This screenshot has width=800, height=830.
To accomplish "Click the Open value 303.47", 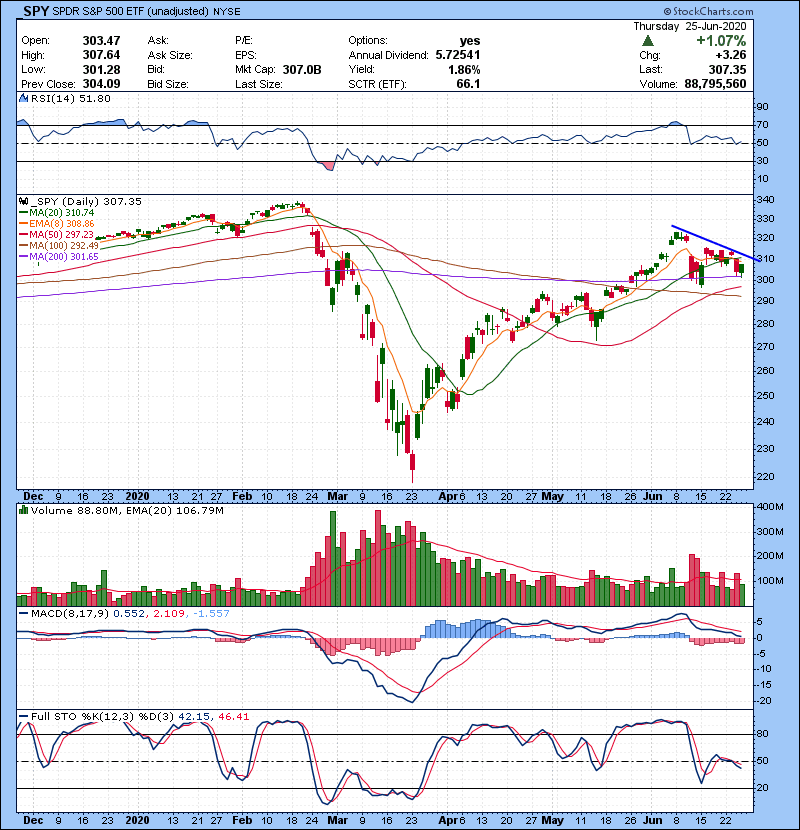I will [x=101, y=41].
